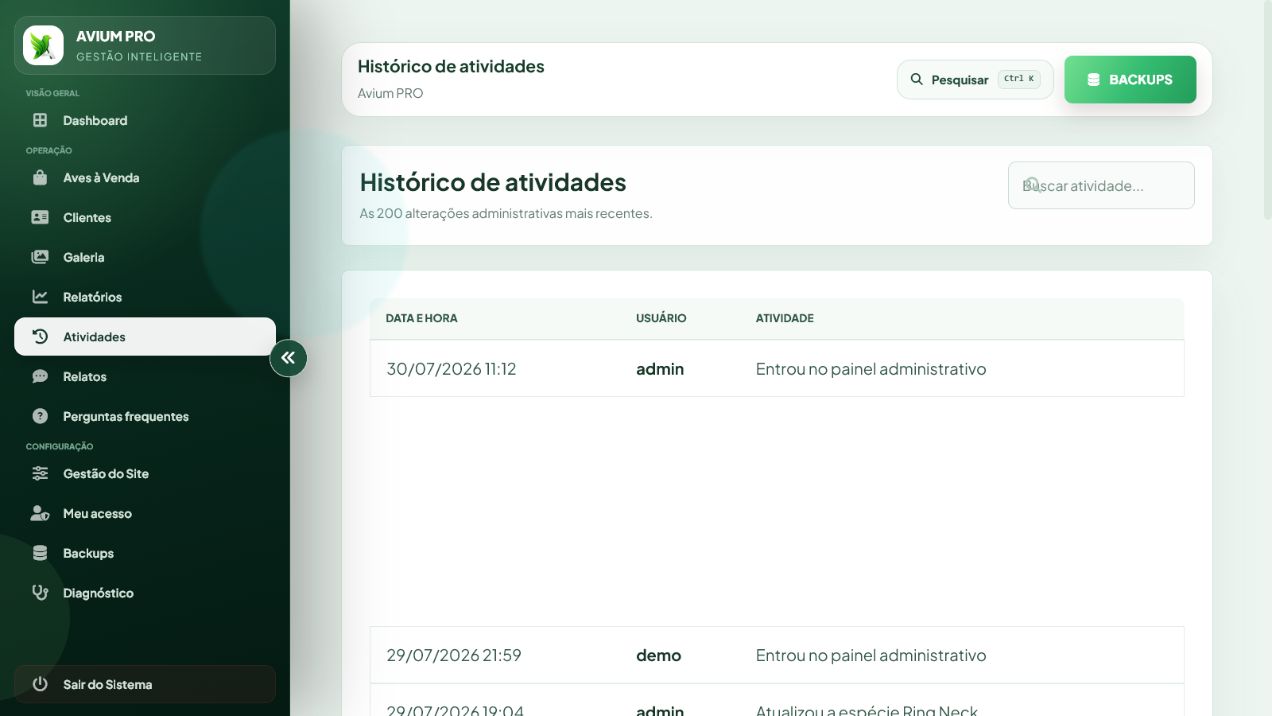This screenshot has height=716, width=1272.
Task: Click the power icon beside Sair do Sistema
Action: [x=40, y=684]
